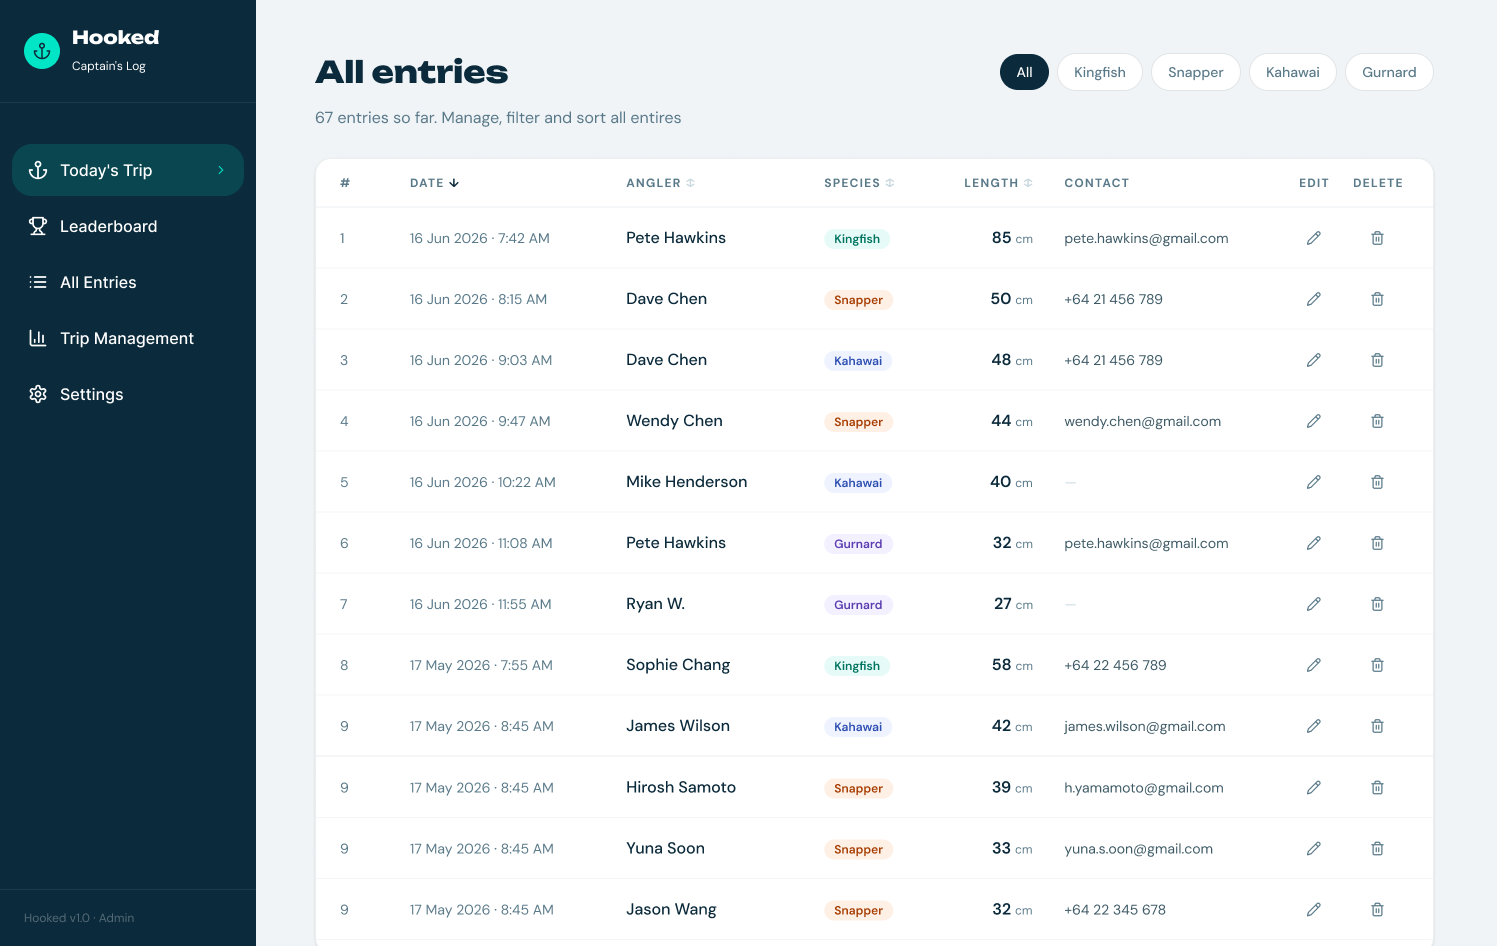Click the pete.hawkins@gmail.com contact in row 1
Image resolution: width=1497 pixels, height=946 pixels.
[x=1146, y=238]
